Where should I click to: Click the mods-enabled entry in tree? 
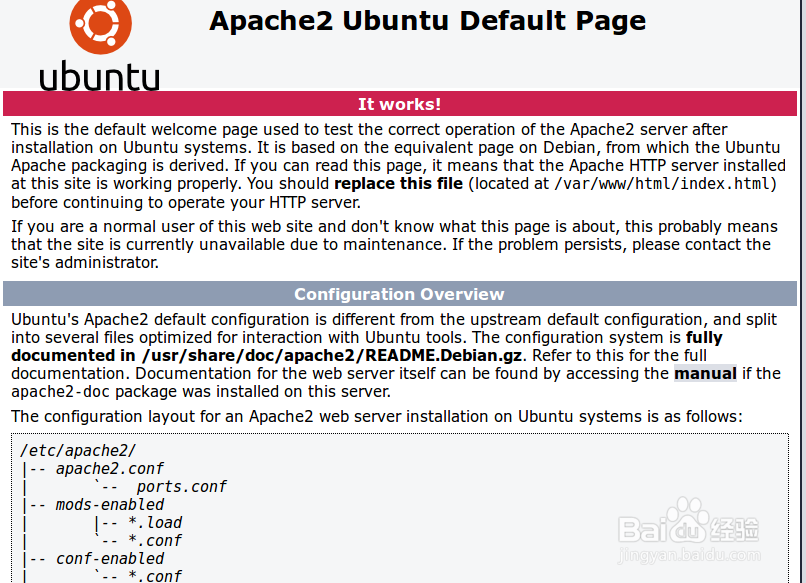pos(109,505)
